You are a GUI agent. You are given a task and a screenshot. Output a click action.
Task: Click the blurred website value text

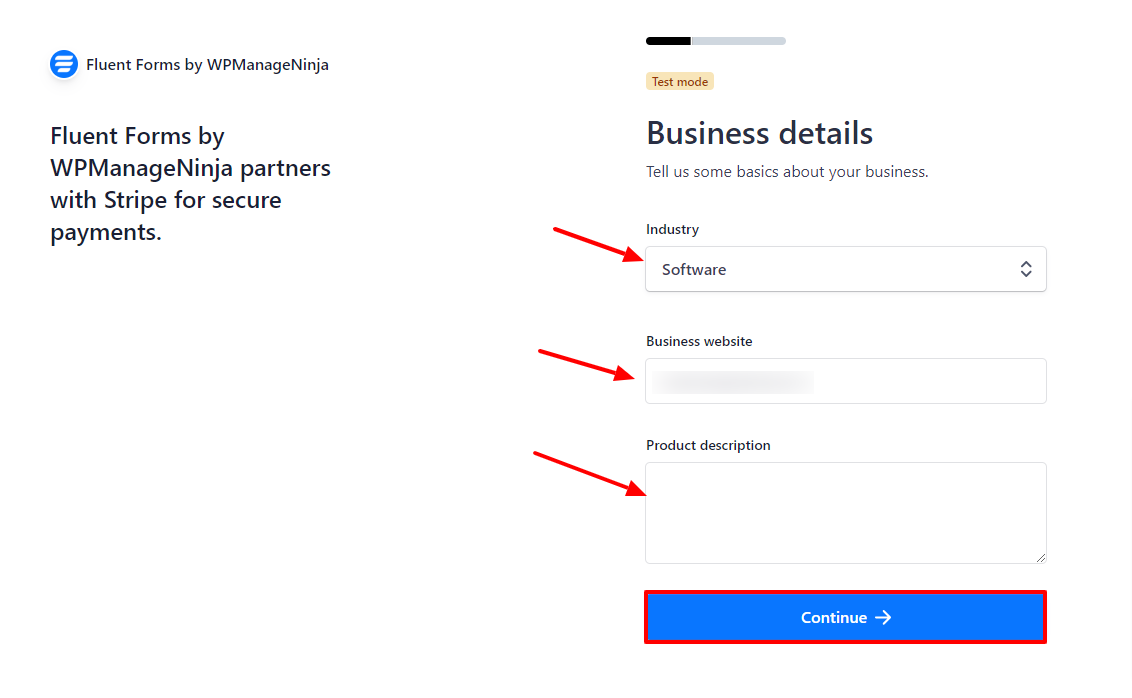(733, 382)
